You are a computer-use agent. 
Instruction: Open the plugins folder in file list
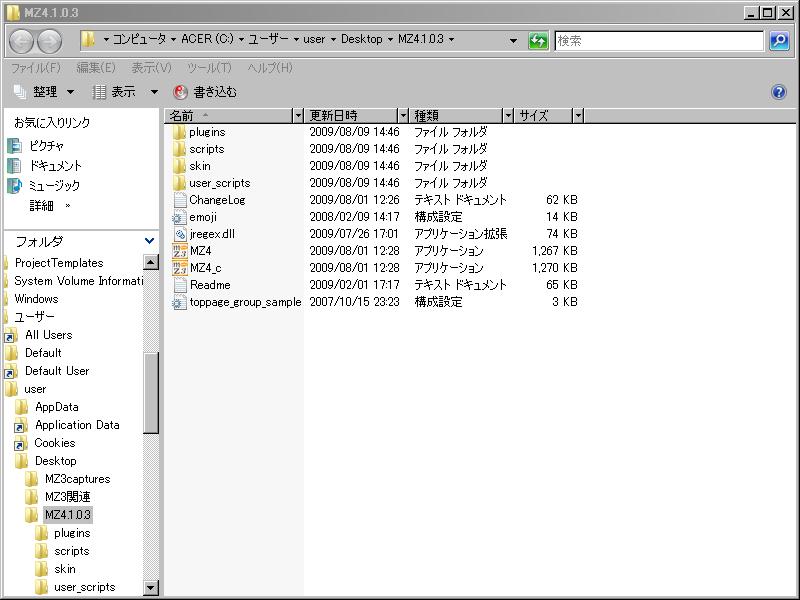(206, 132)
